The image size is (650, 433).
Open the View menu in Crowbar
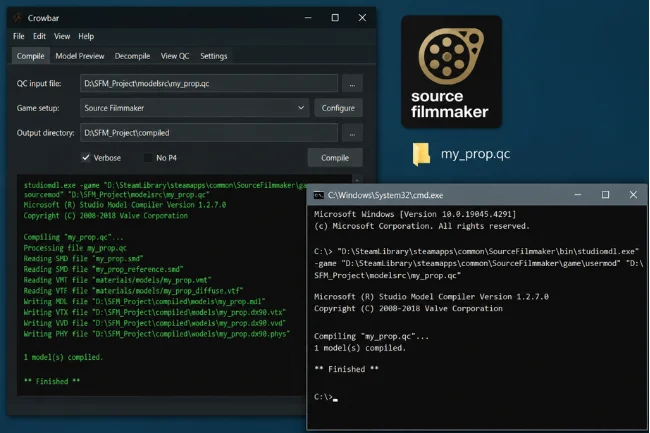(62, 36)
